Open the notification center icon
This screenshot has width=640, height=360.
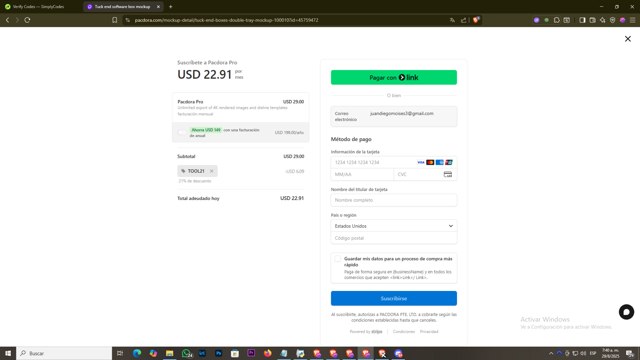[630, 353]
